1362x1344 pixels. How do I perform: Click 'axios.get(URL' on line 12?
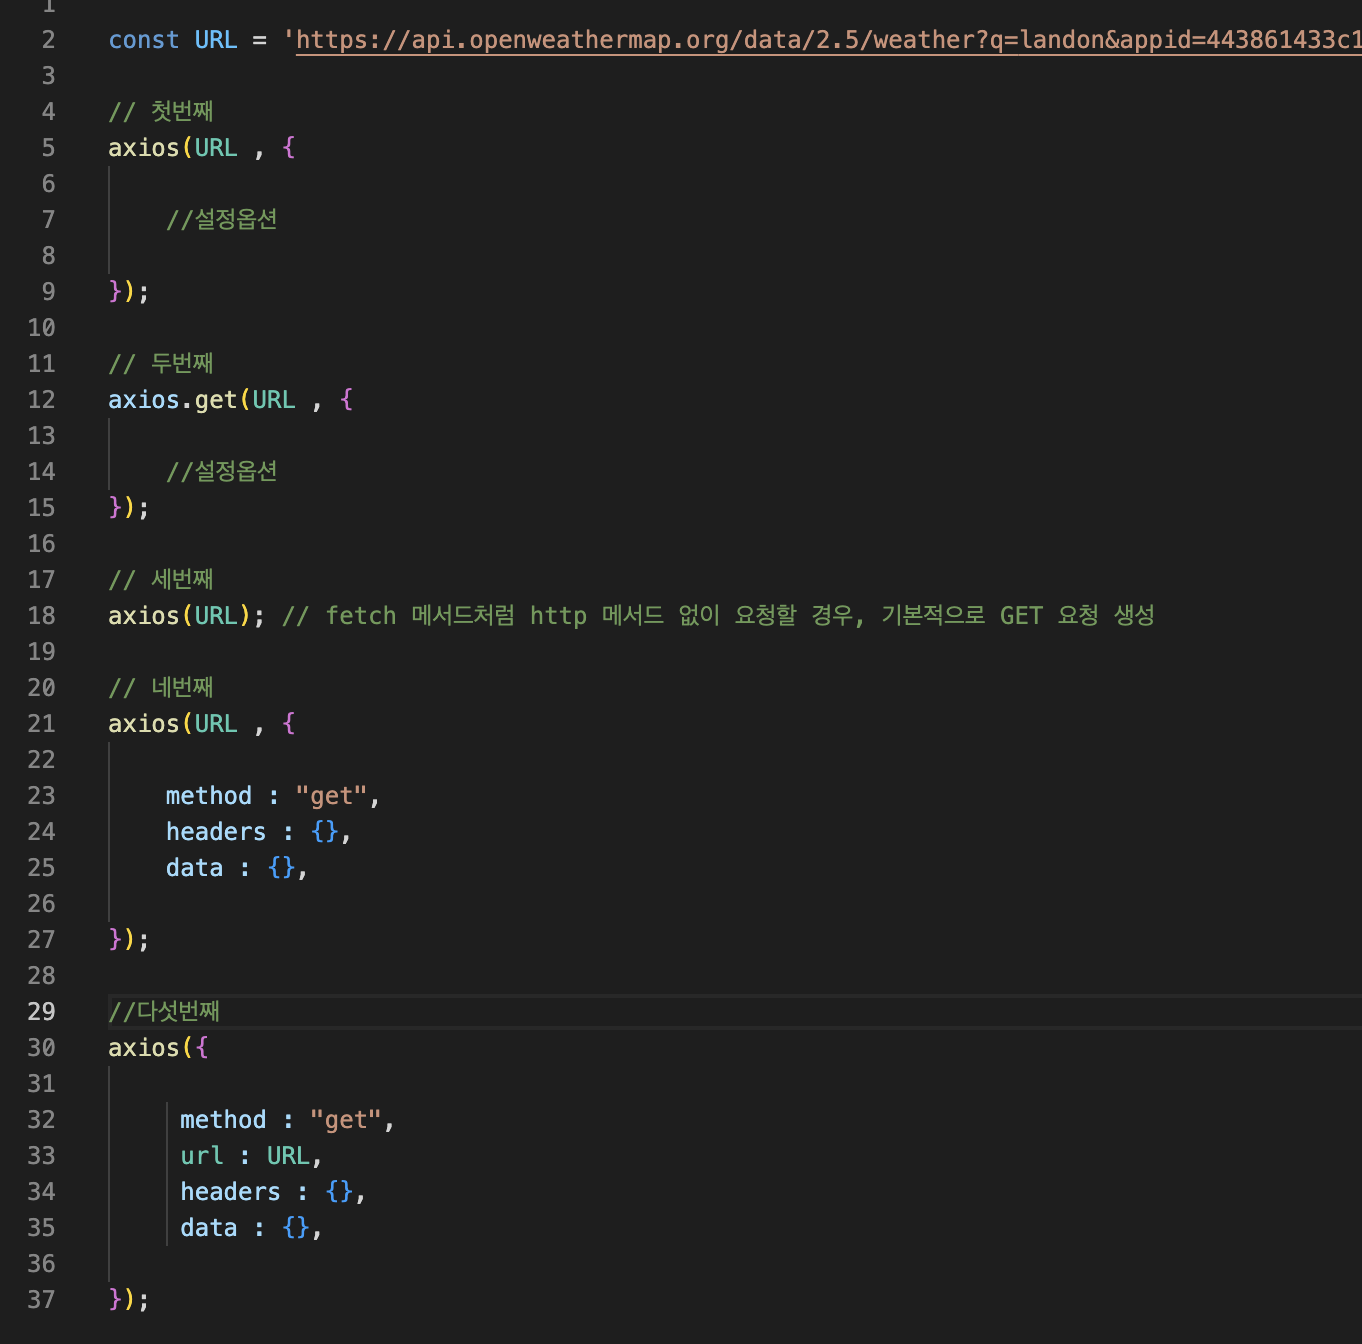(202, 399)
